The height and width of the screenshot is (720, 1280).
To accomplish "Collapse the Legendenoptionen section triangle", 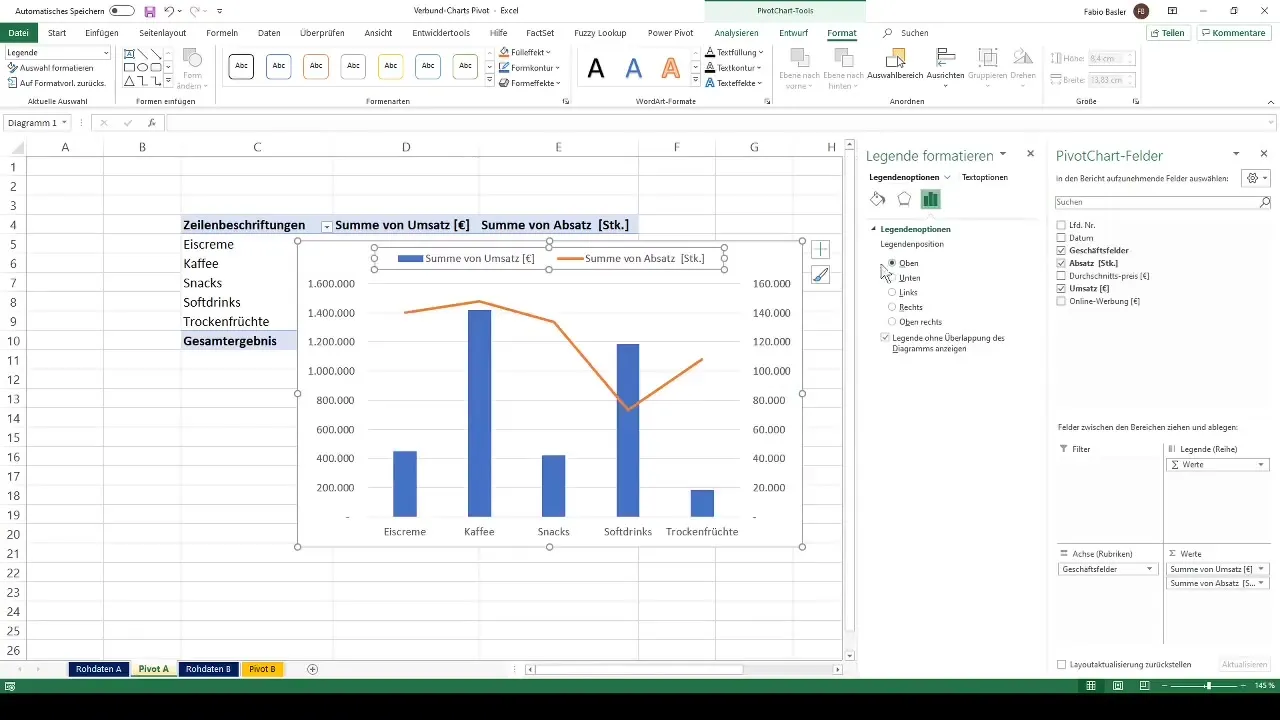I will 873,229.
